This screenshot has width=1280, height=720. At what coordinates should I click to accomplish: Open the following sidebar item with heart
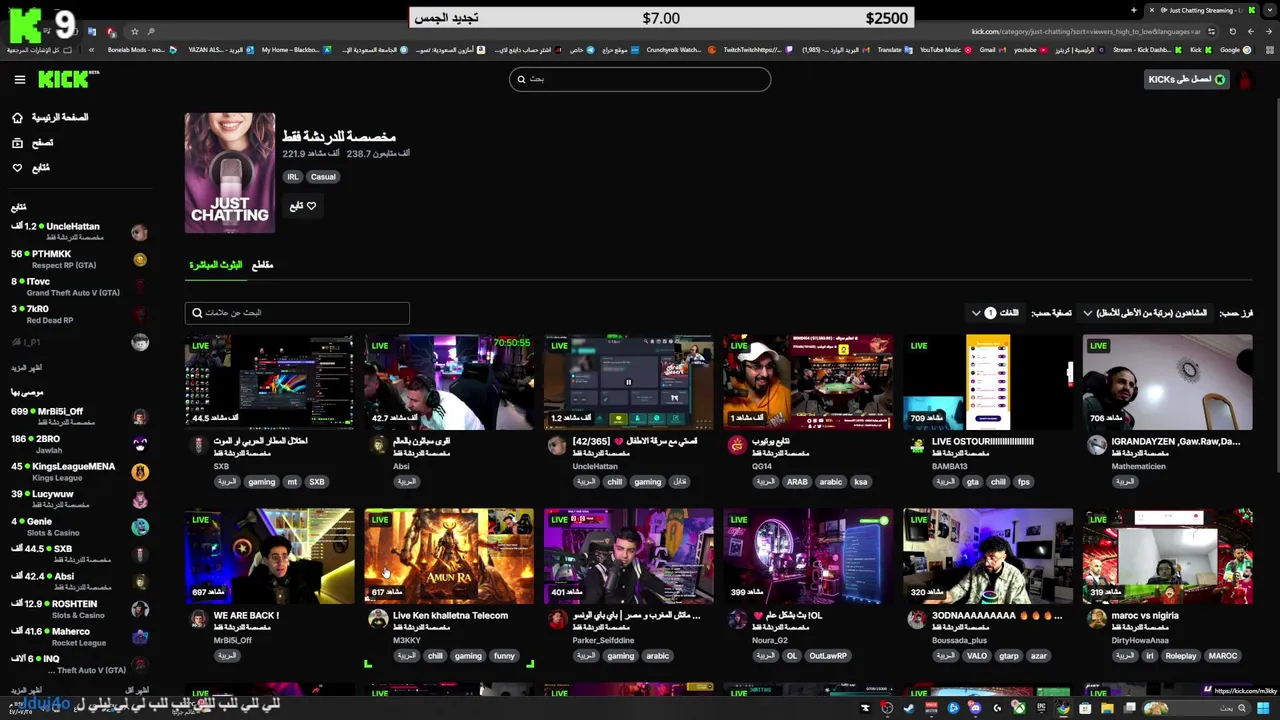click(x=31, y=168)
